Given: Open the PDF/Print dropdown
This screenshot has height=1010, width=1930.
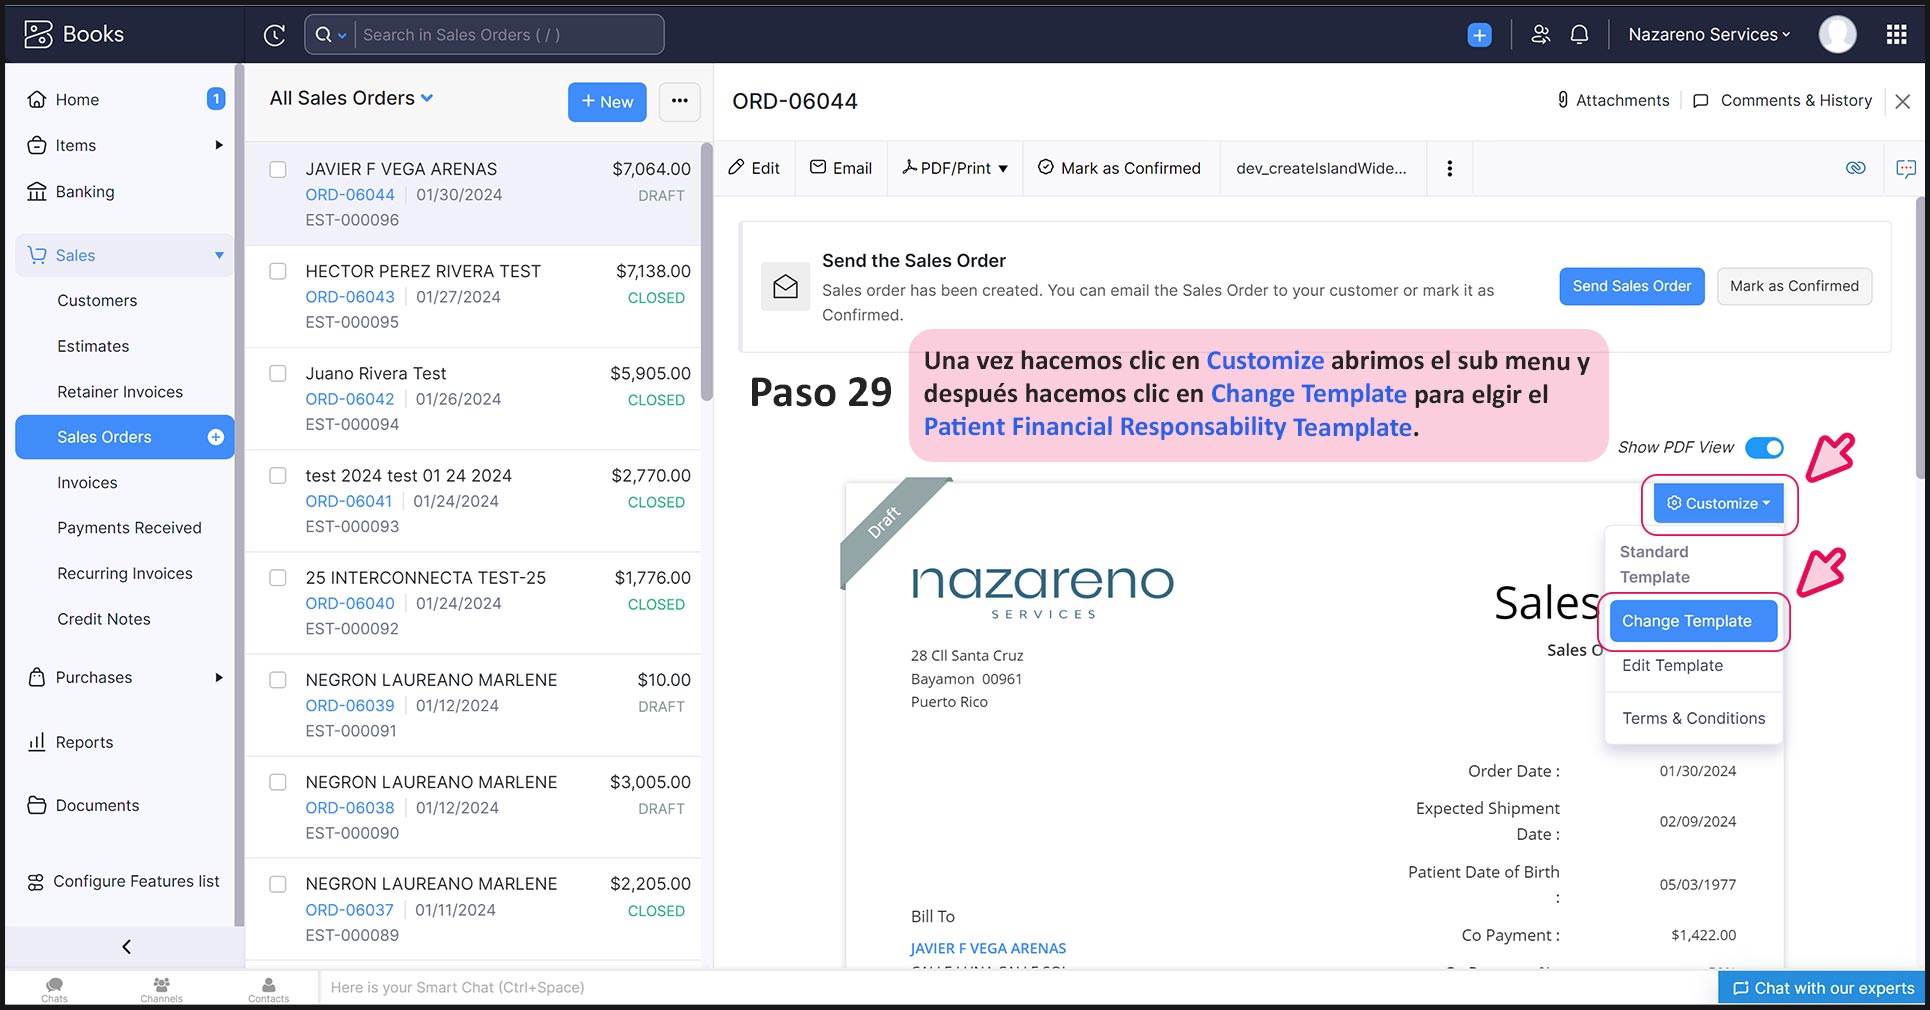Looking at the screenshot, I should [955, 168].
